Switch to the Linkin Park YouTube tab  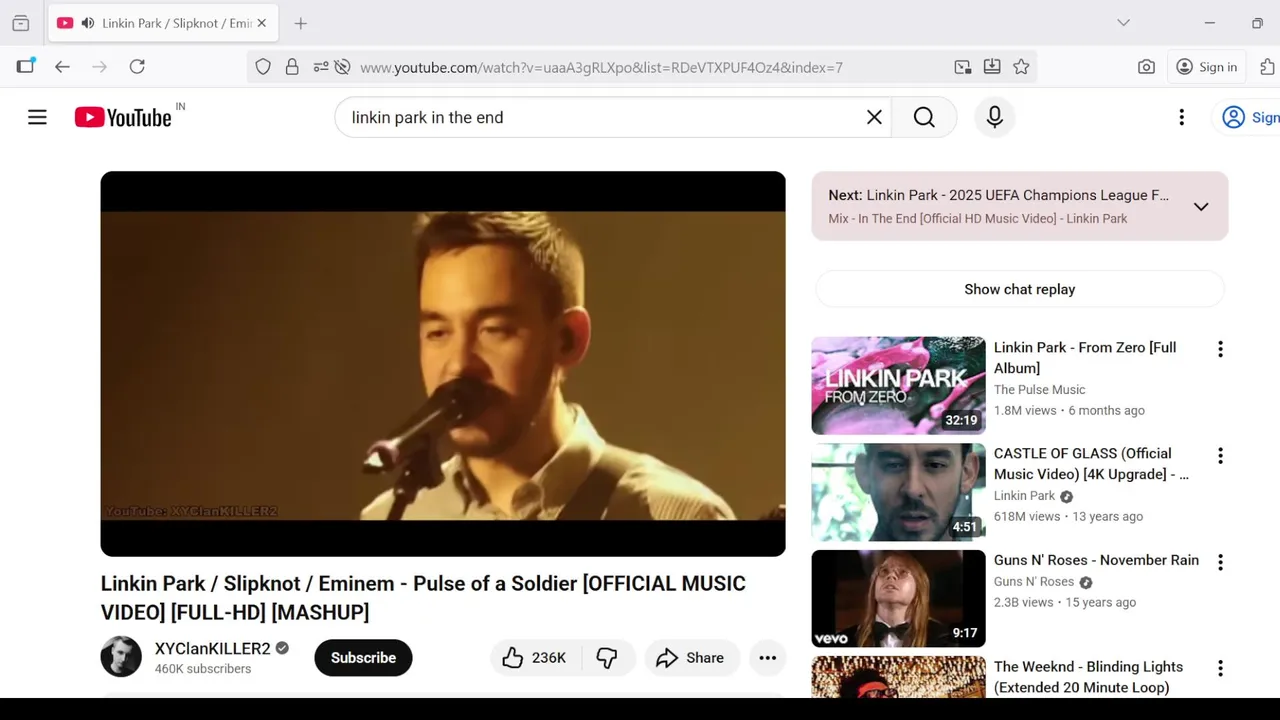pyautogui.click(x=163, y=23)
